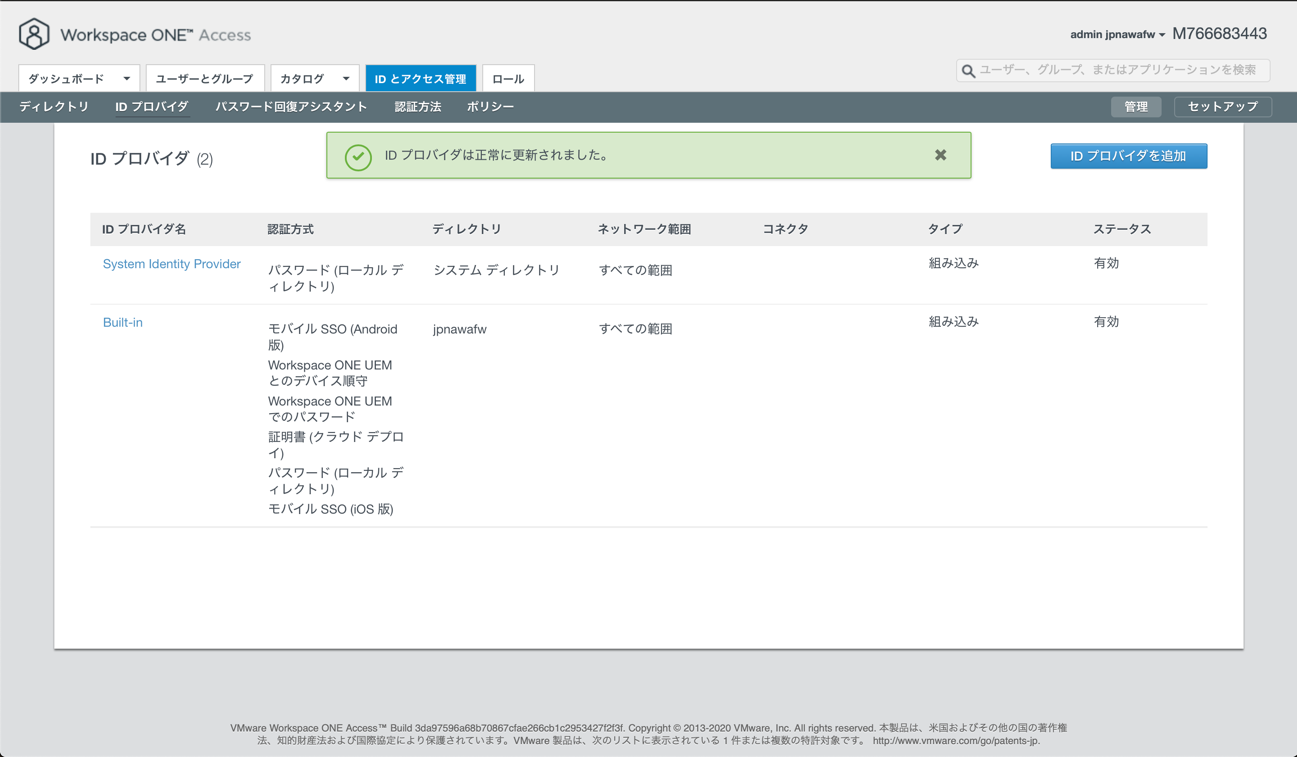Click モバイル SSO (Android 版) text
Screen dimensions: 1297x757
333,337
